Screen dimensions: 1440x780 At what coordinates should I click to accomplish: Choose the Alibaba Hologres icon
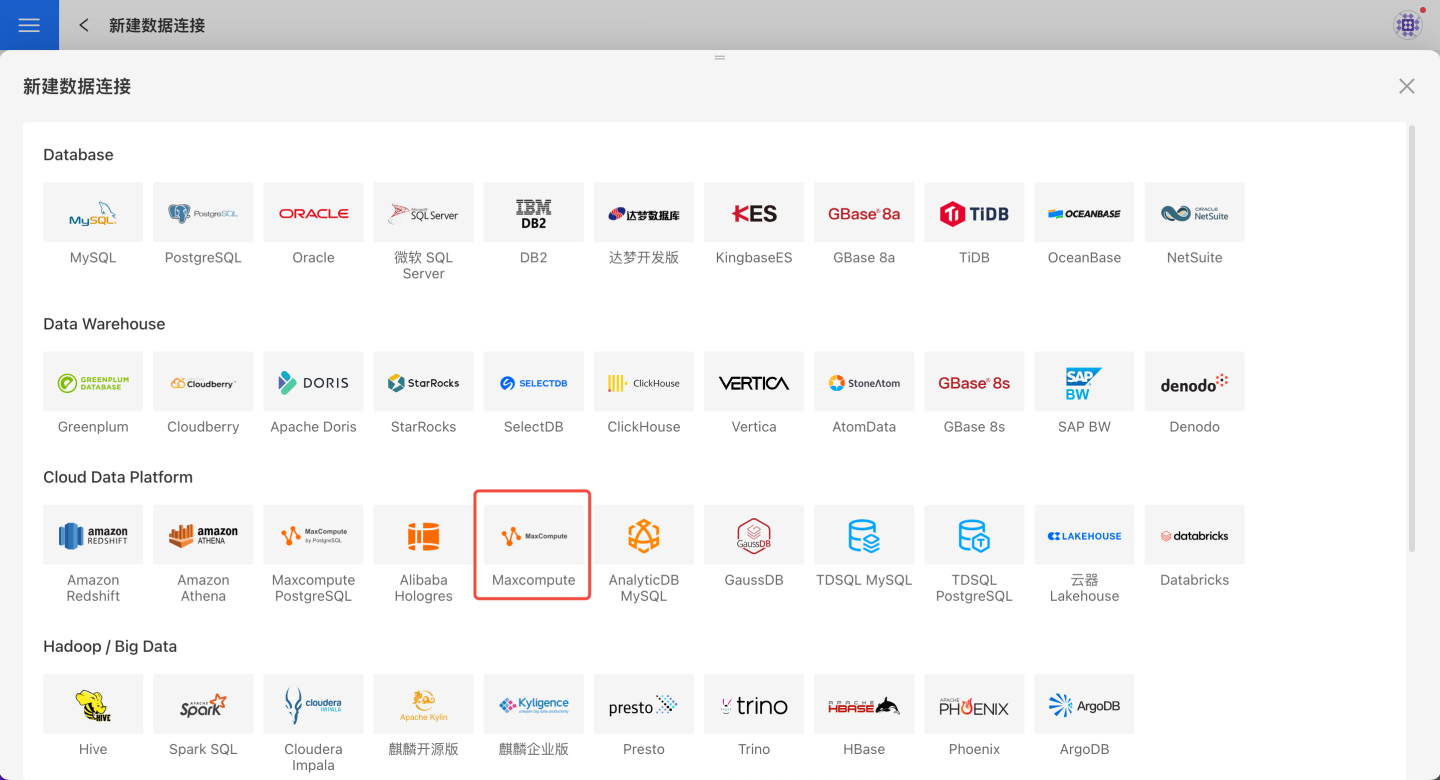[423, 536]
